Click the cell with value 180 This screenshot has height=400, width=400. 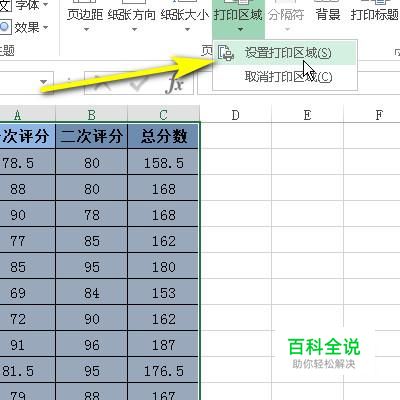163,267
